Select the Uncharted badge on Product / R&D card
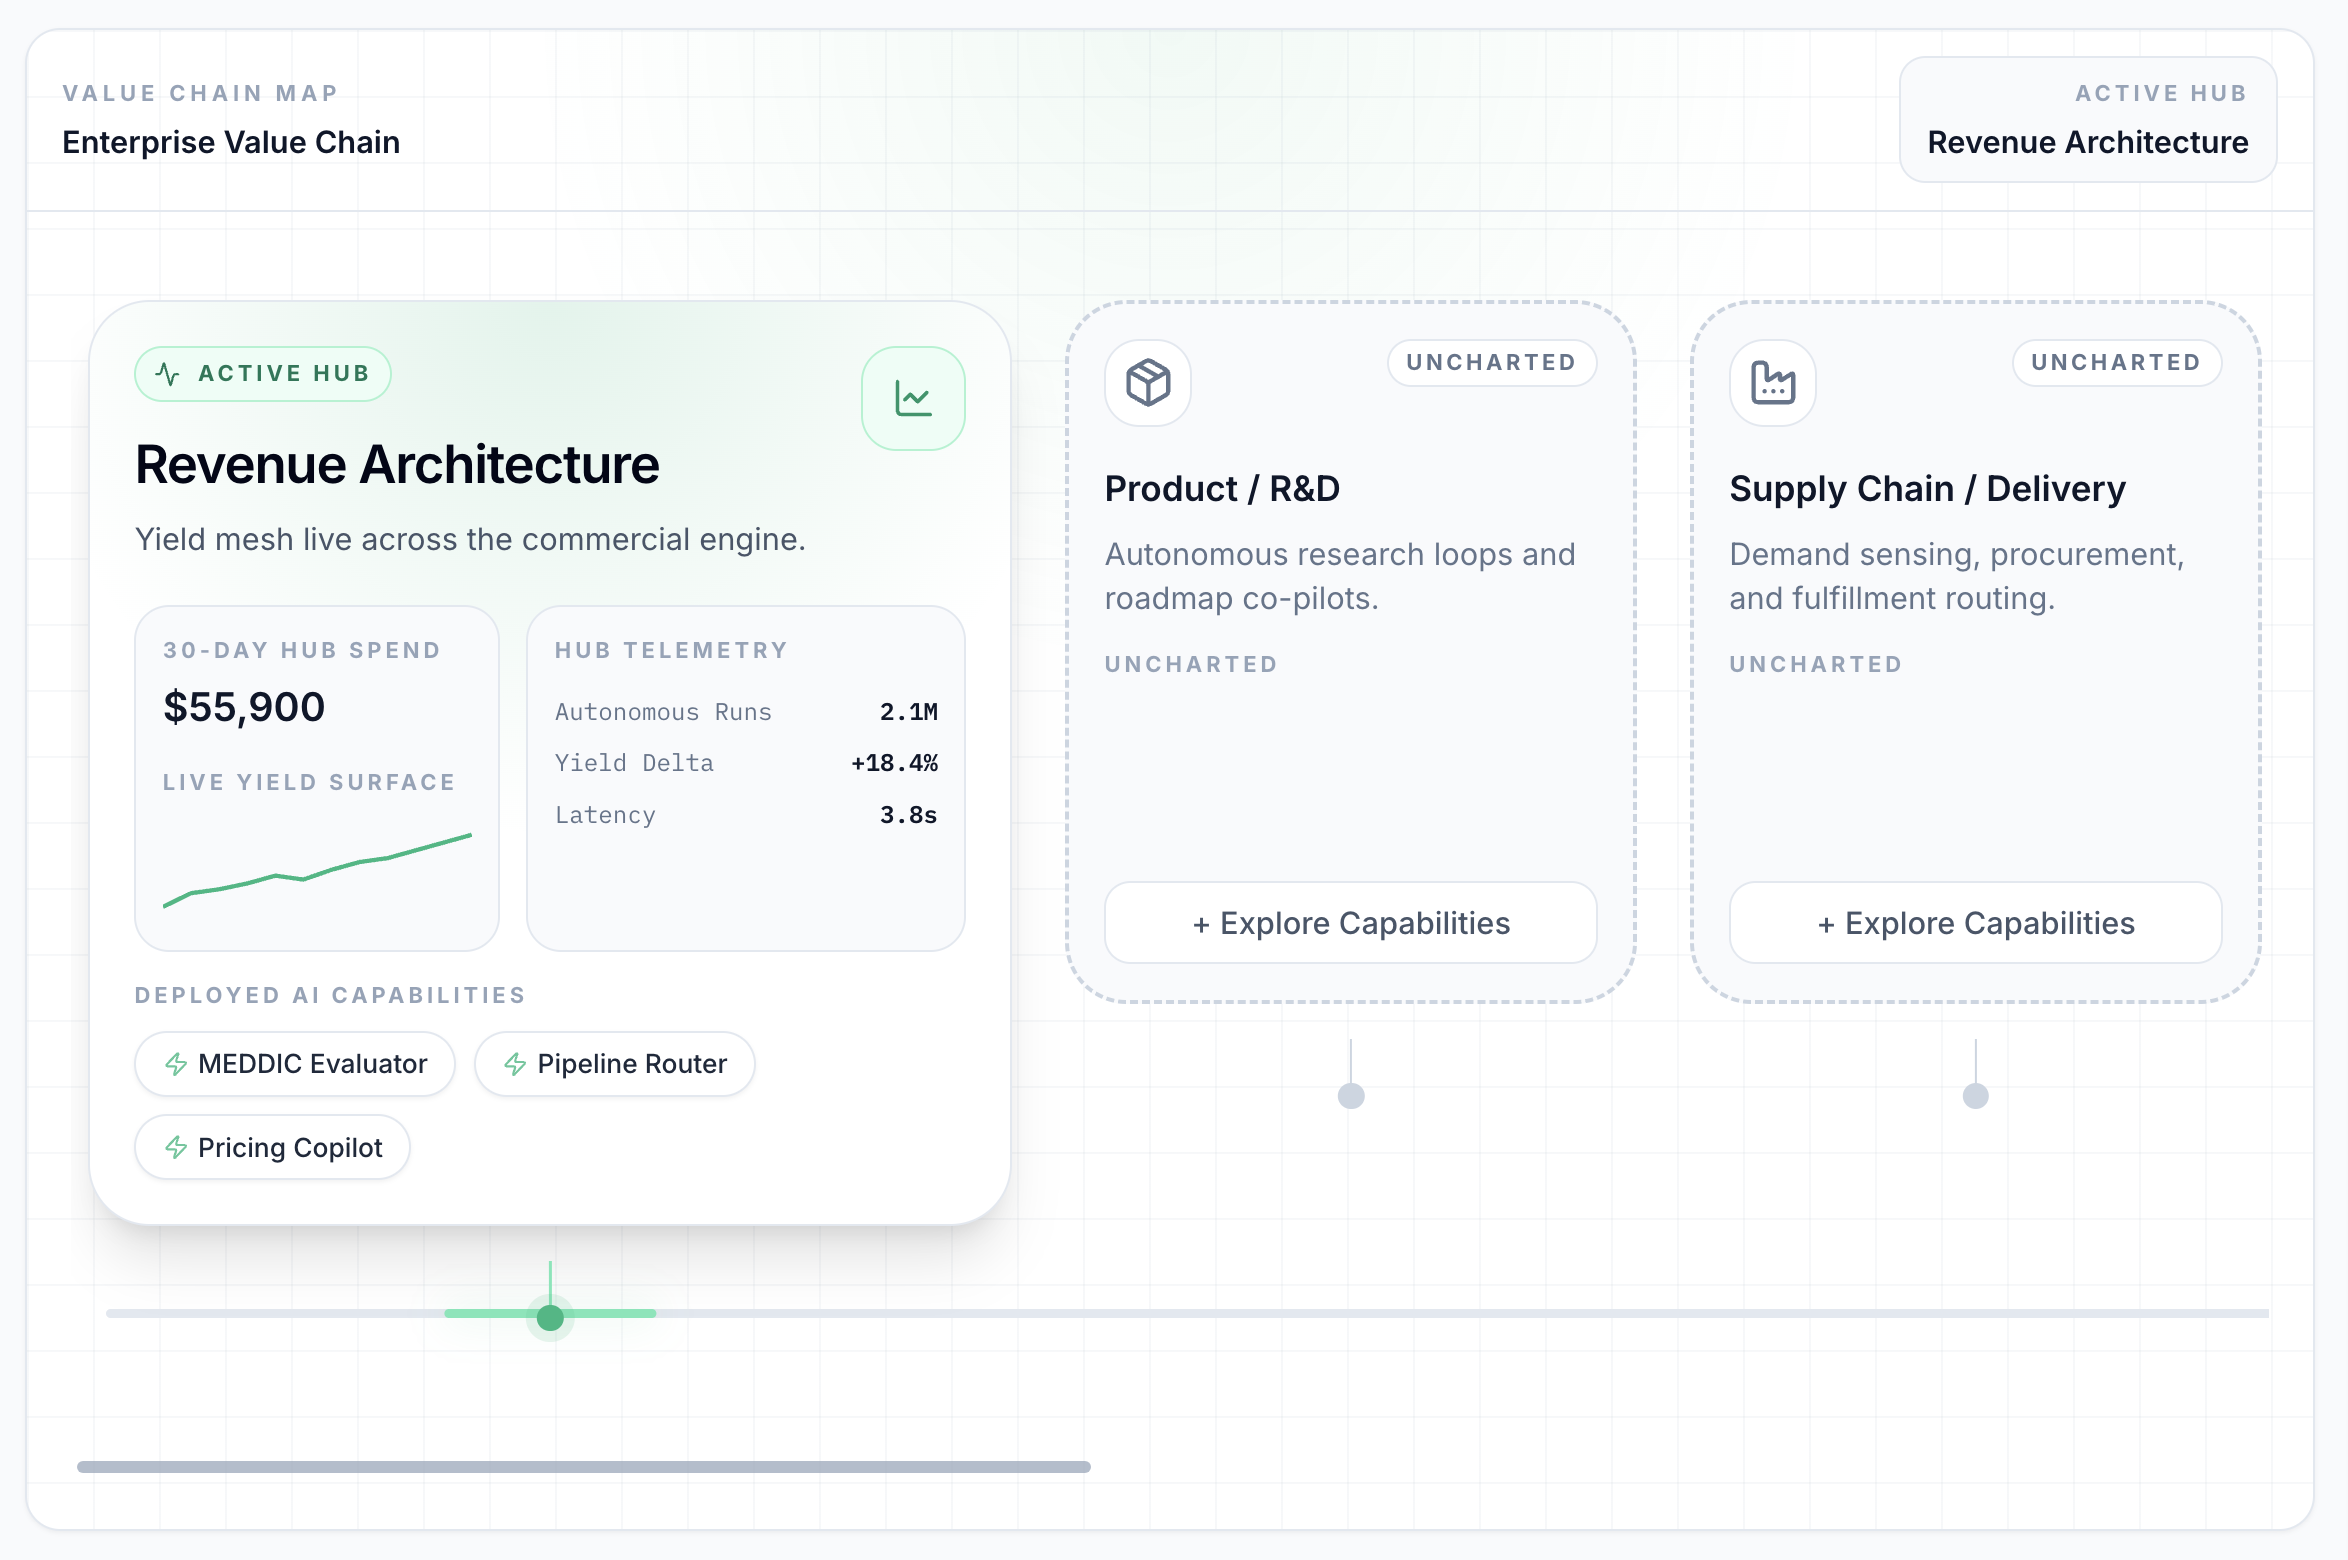The image size is (2348, 1560). pyautogui.click(x=1492, y=362)
